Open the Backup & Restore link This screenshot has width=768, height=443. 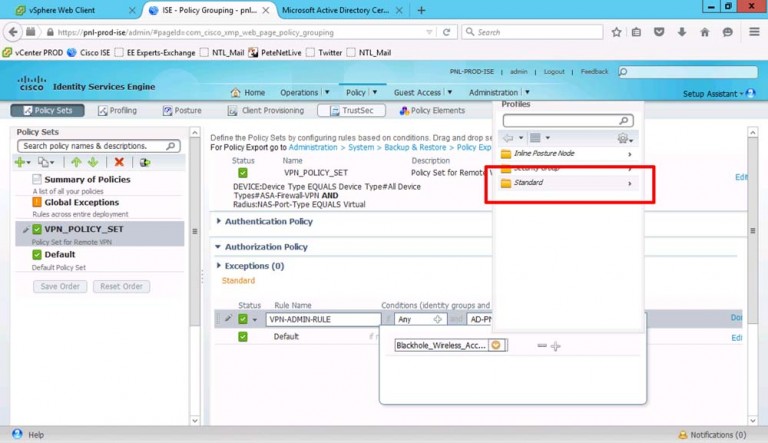pyautogui.click(x=415, y=147)
